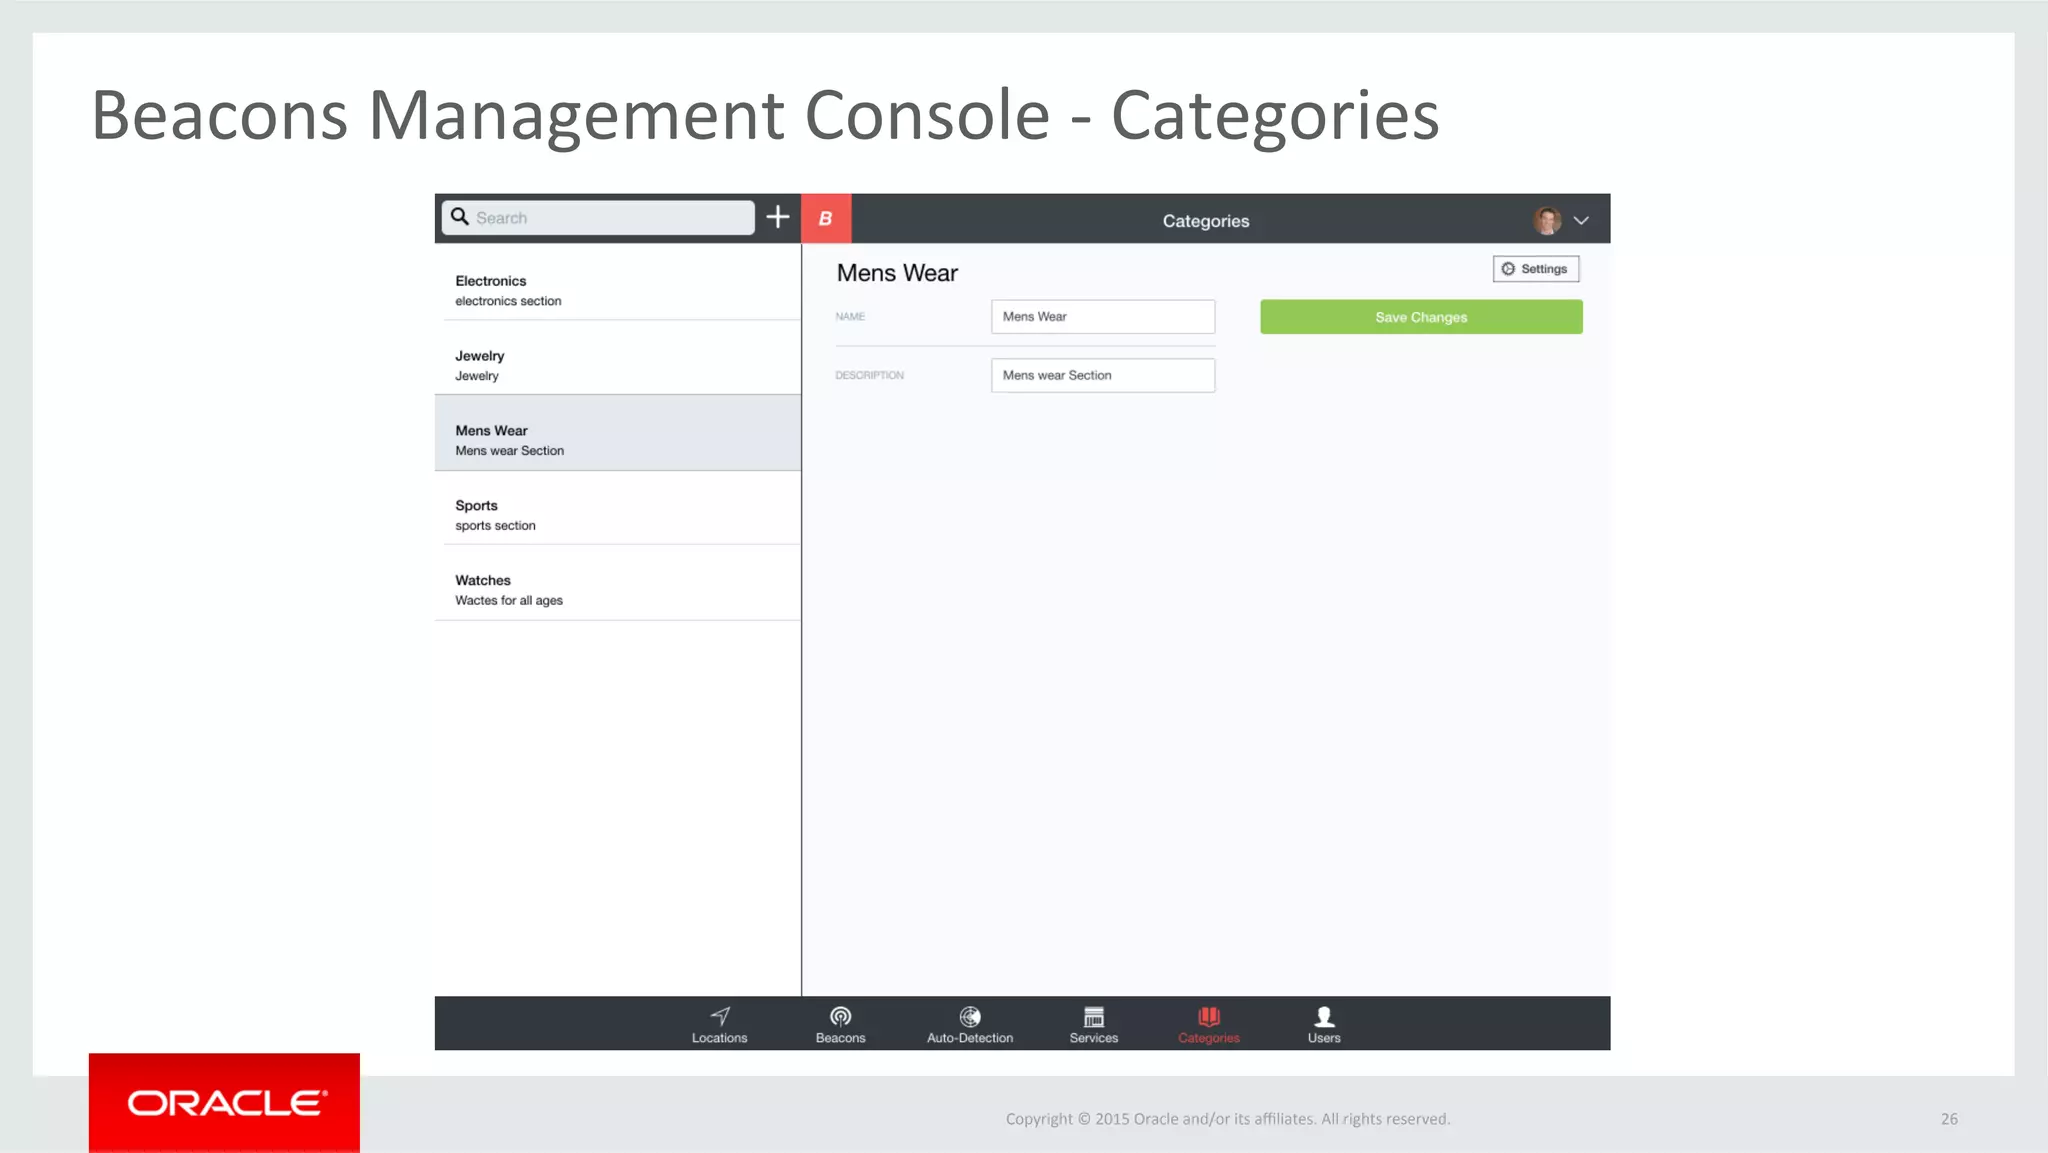Switch to the Beacons tab
This screenshot has width=2048, height=1153.
click(841, 1025)
